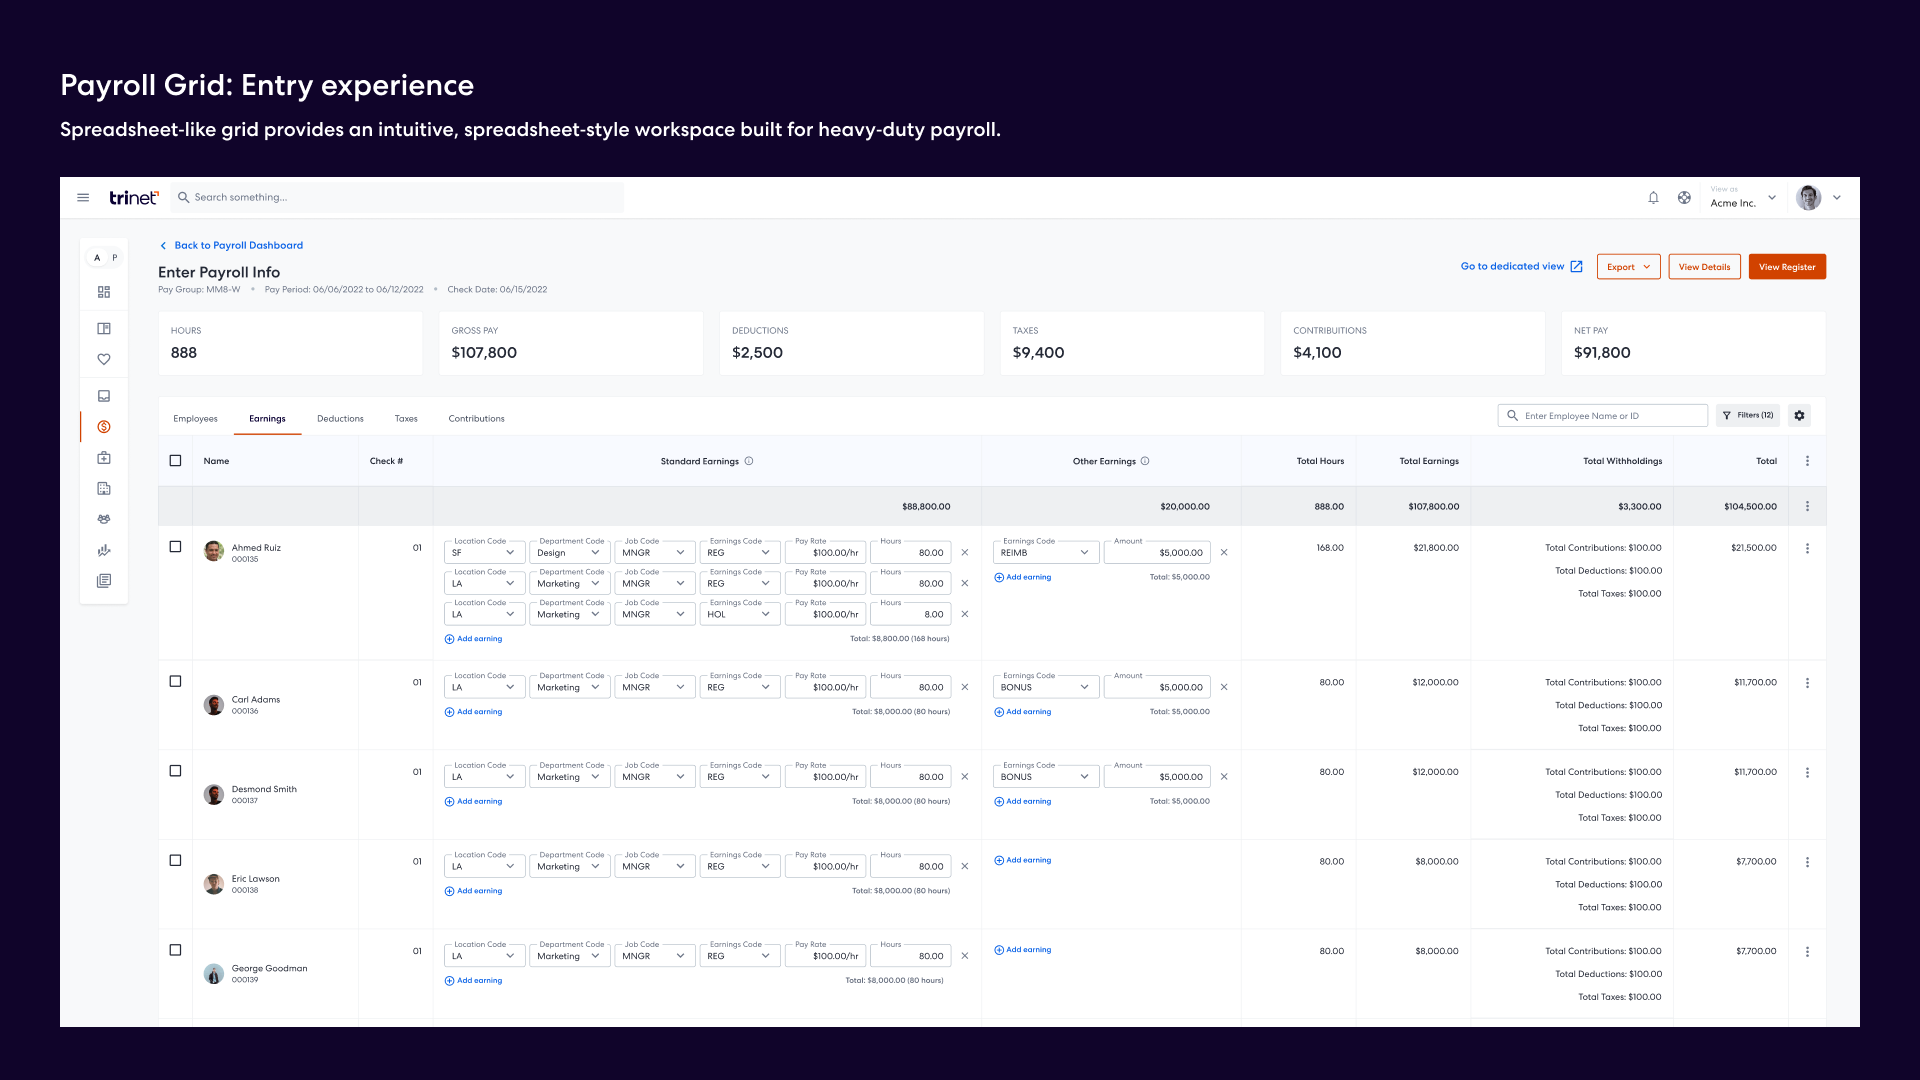Screen dimensions: 1920x1080
Task: Select the analytics chart icon in the sidebar
Action: pos(103,550)
